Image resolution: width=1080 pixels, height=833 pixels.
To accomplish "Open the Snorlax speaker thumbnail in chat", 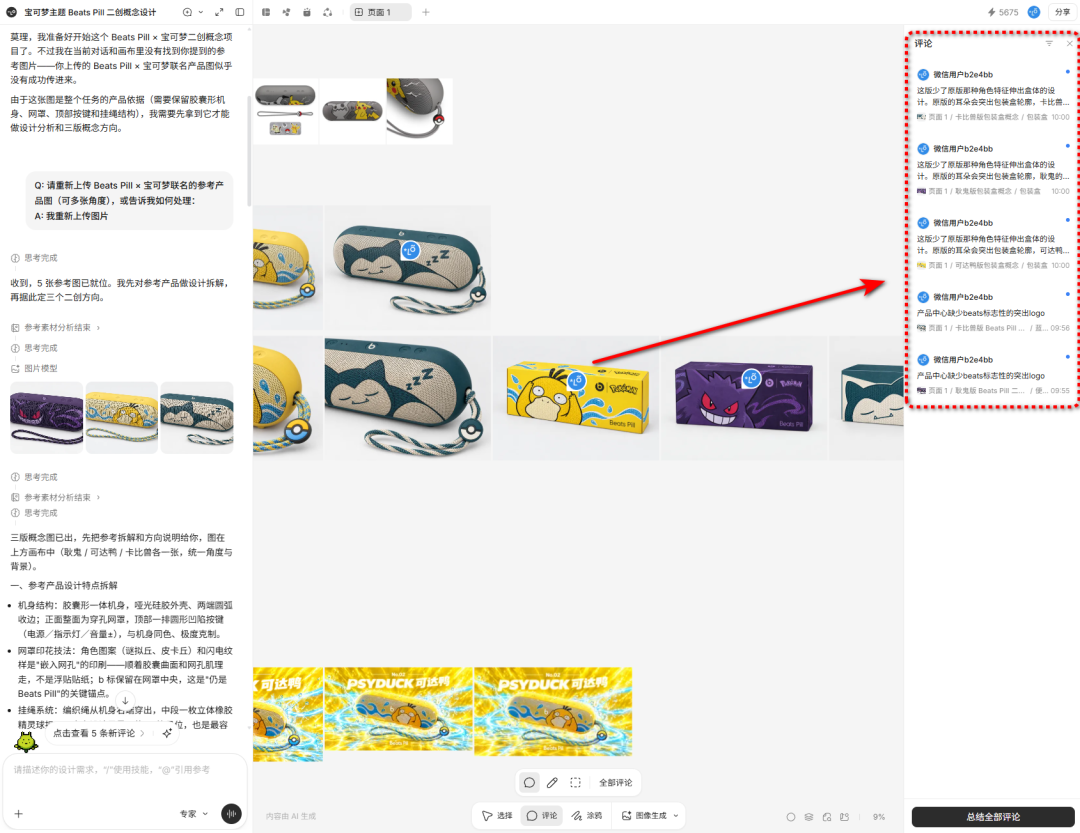I will [x=197, y=418].
